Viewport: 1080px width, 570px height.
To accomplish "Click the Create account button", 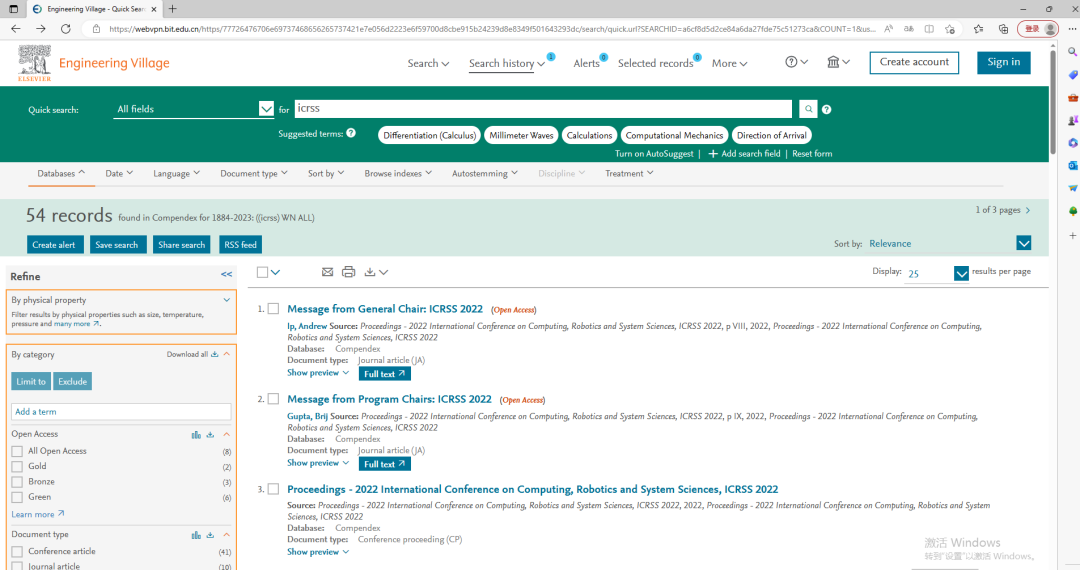I will 914,63.
